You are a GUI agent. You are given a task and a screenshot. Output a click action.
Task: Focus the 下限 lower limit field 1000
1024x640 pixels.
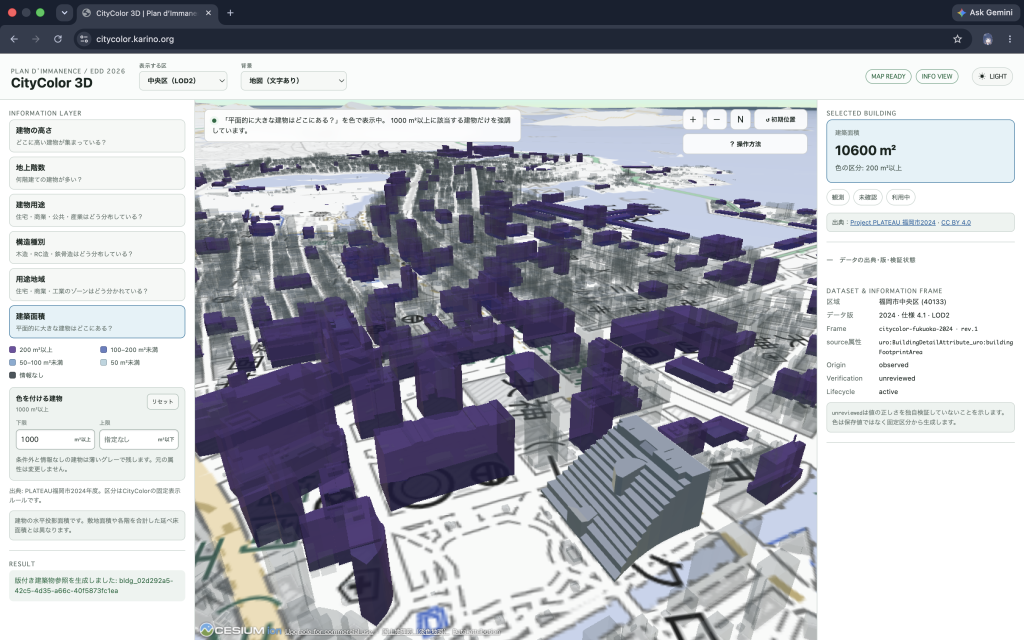(55, 440)
